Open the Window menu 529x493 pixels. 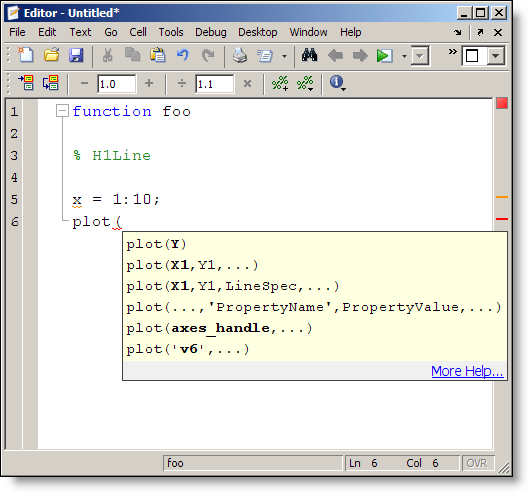pos(308,32)
